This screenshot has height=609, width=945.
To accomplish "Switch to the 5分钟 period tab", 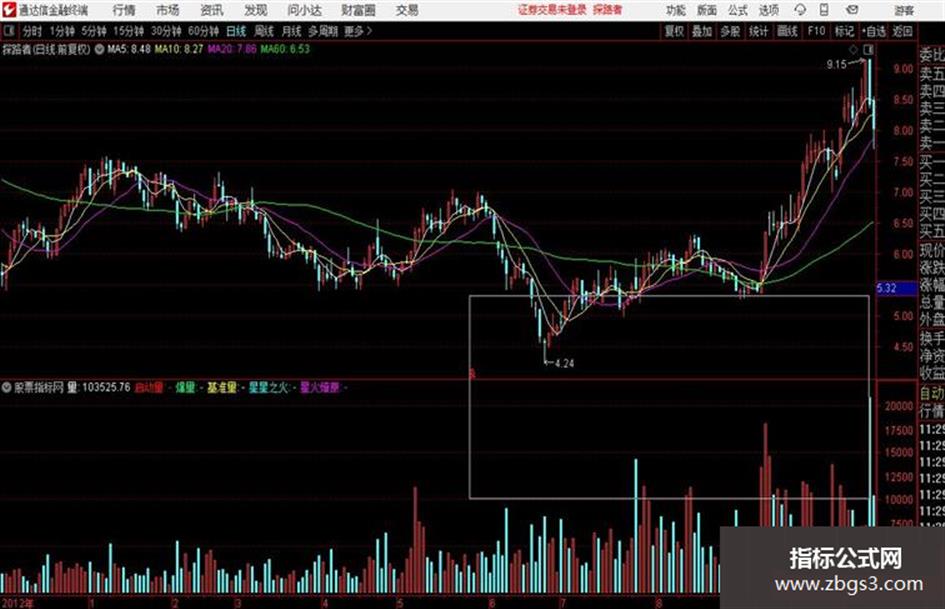I will [x=93, y=31].
